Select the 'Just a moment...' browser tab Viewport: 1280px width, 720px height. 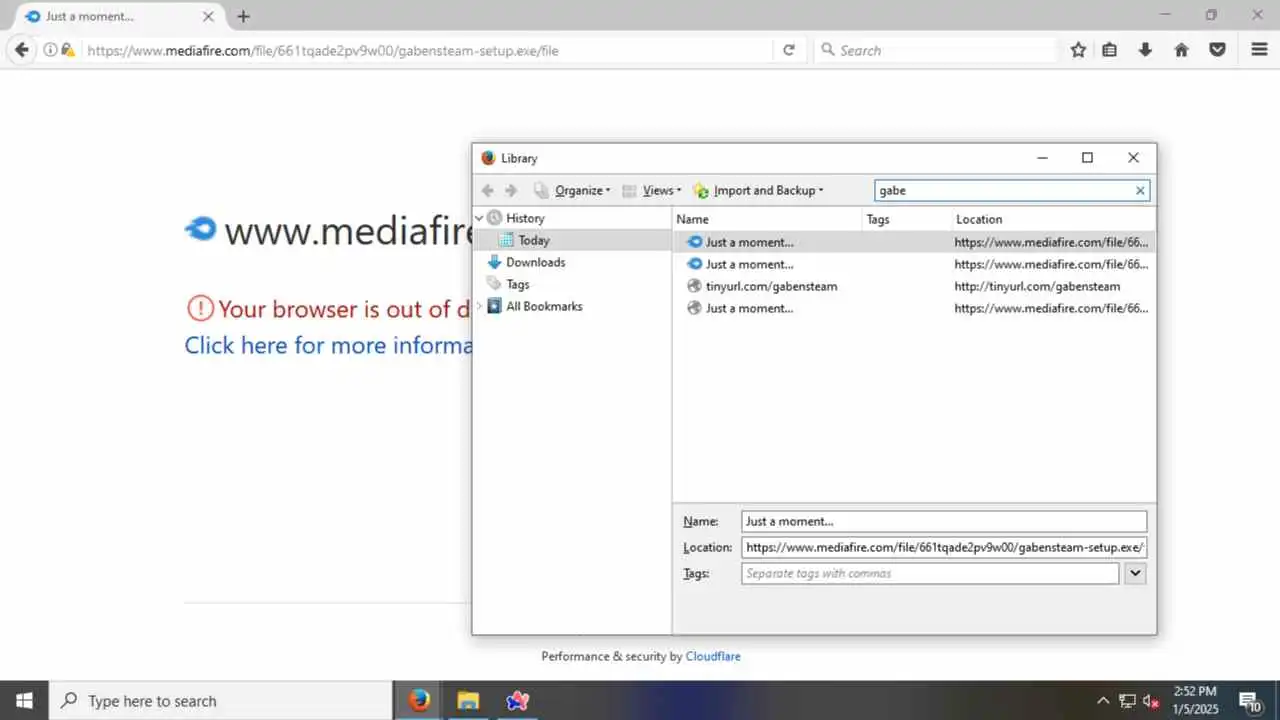119,16
